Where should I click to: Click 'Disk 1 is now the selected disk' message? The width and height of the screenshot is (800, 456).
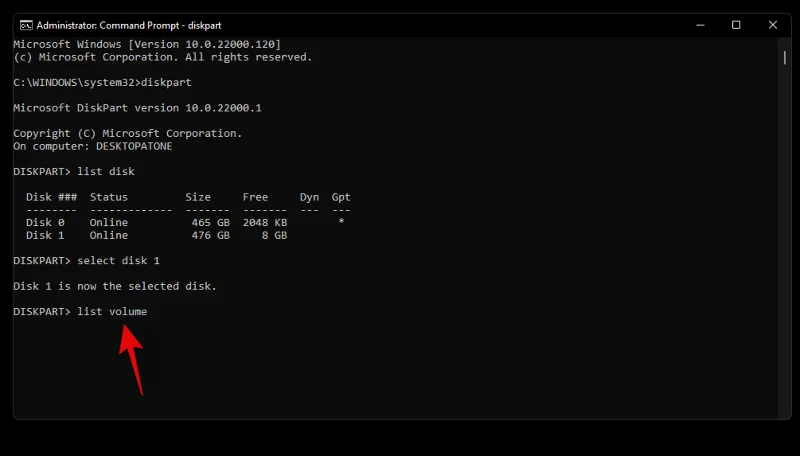tap(115, 286)
